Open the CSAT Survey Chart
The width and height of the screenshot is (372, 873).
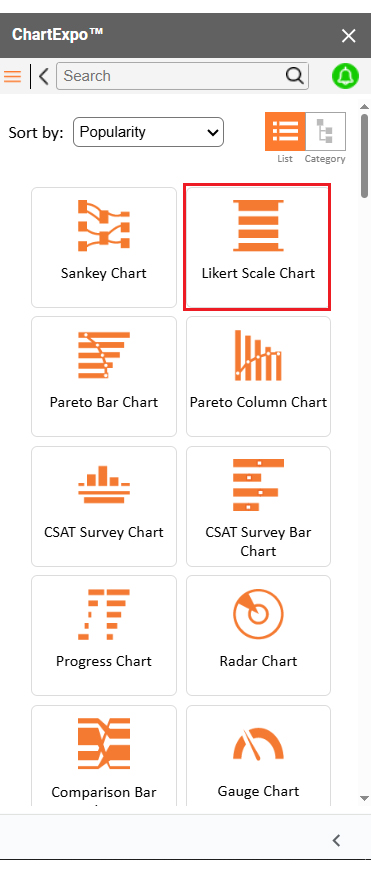point(104,506)
